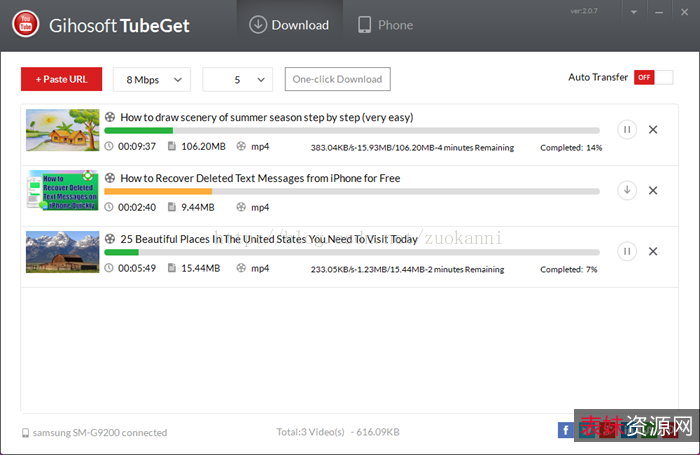Click the Facebook share icon

click(x=566, y=431)
